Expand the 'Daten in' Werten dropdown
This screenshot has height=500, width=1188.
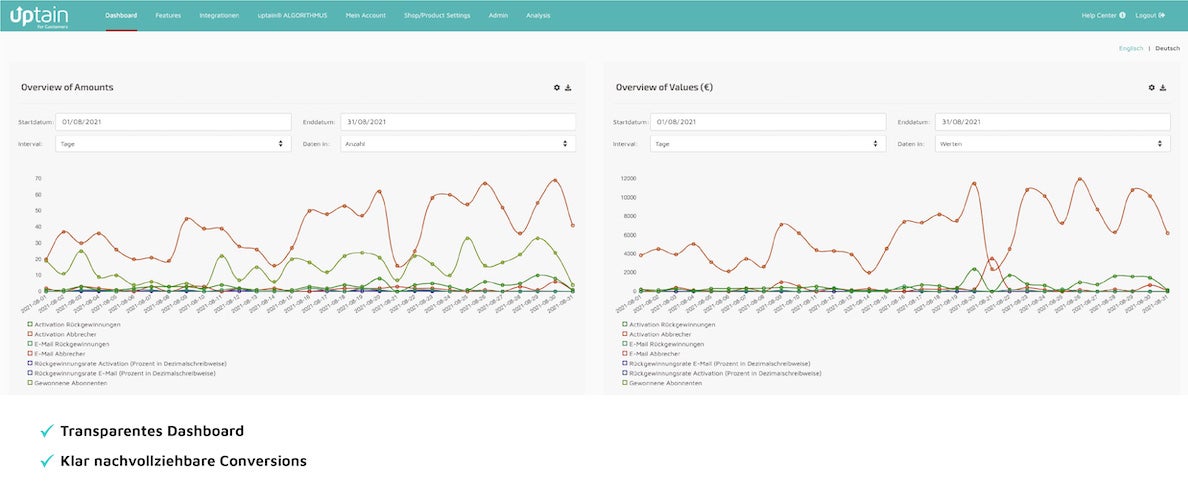[x=1052, y=144]
